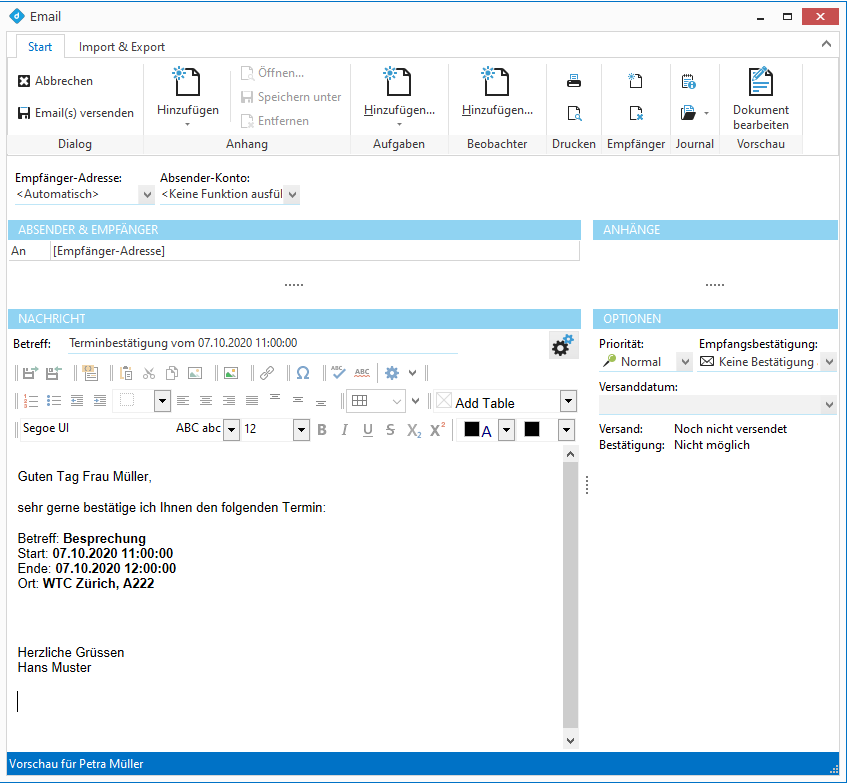
Task: Select the Drucken printer icon
Action: point(574,81)
